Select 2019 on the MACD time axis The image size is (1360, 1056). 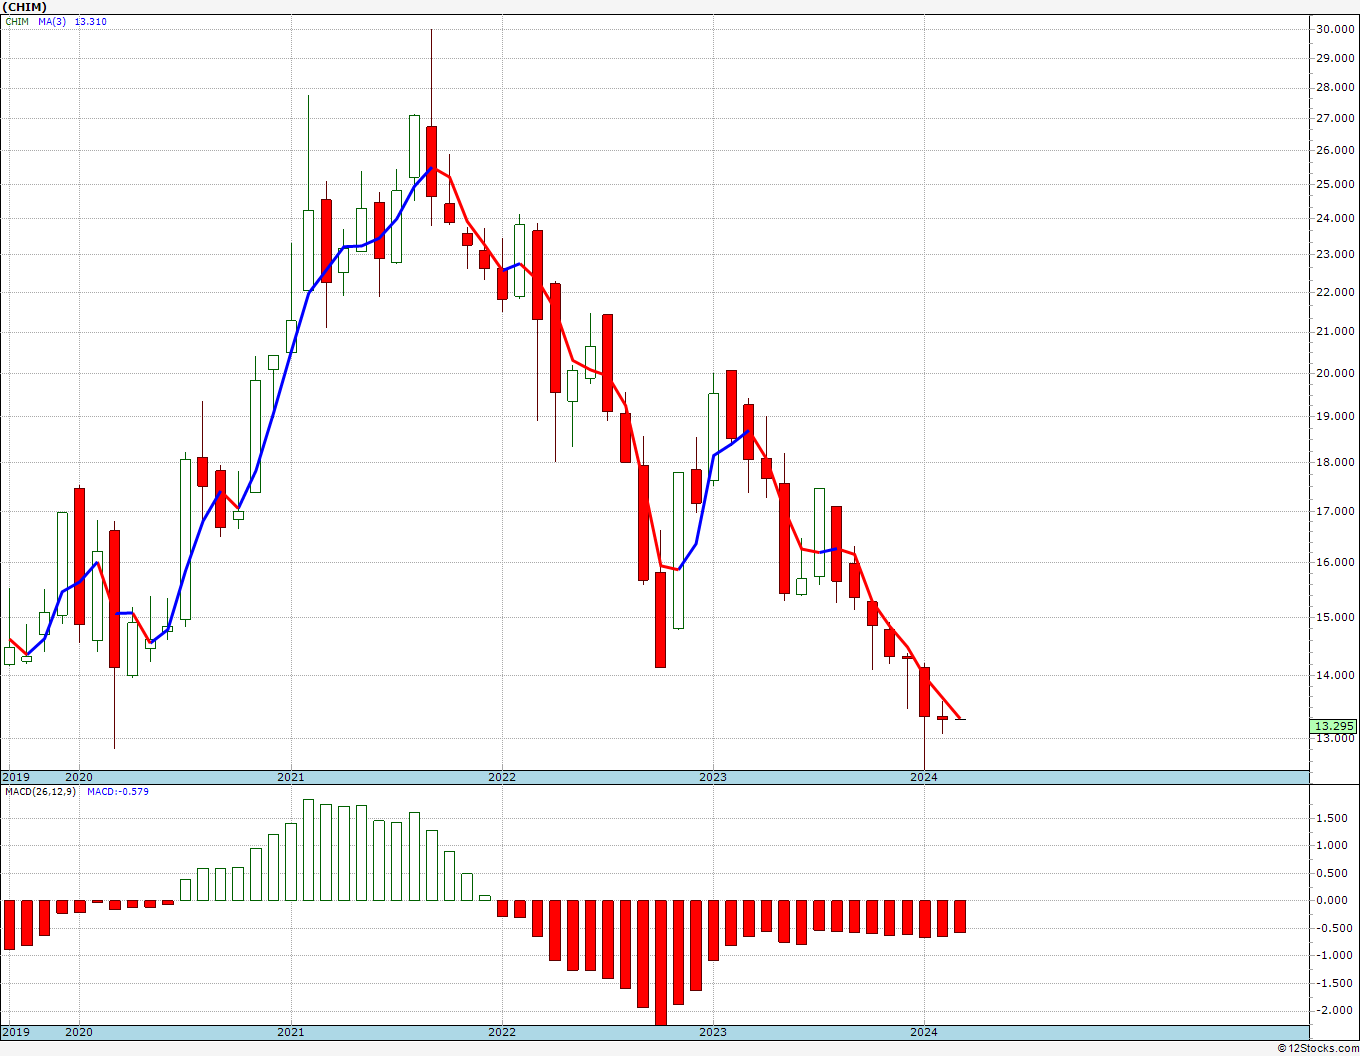pyautogui.click(x=16, y=1032)
